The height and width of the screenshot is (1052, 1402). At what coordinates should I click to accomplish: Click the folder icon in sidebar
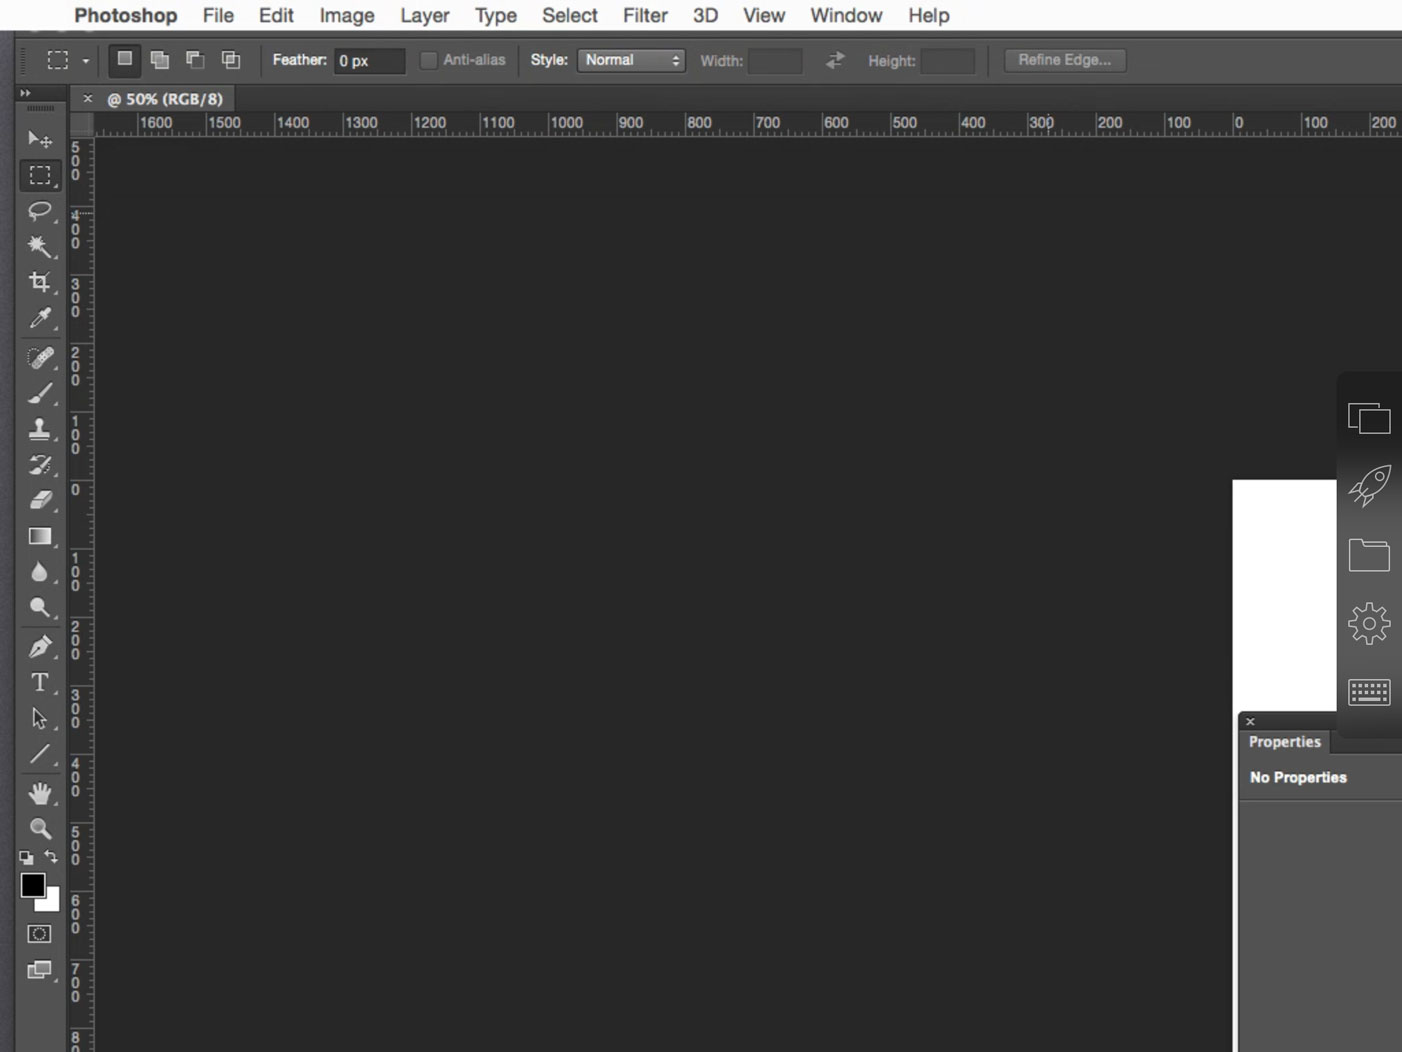[x=1369, y=555]
